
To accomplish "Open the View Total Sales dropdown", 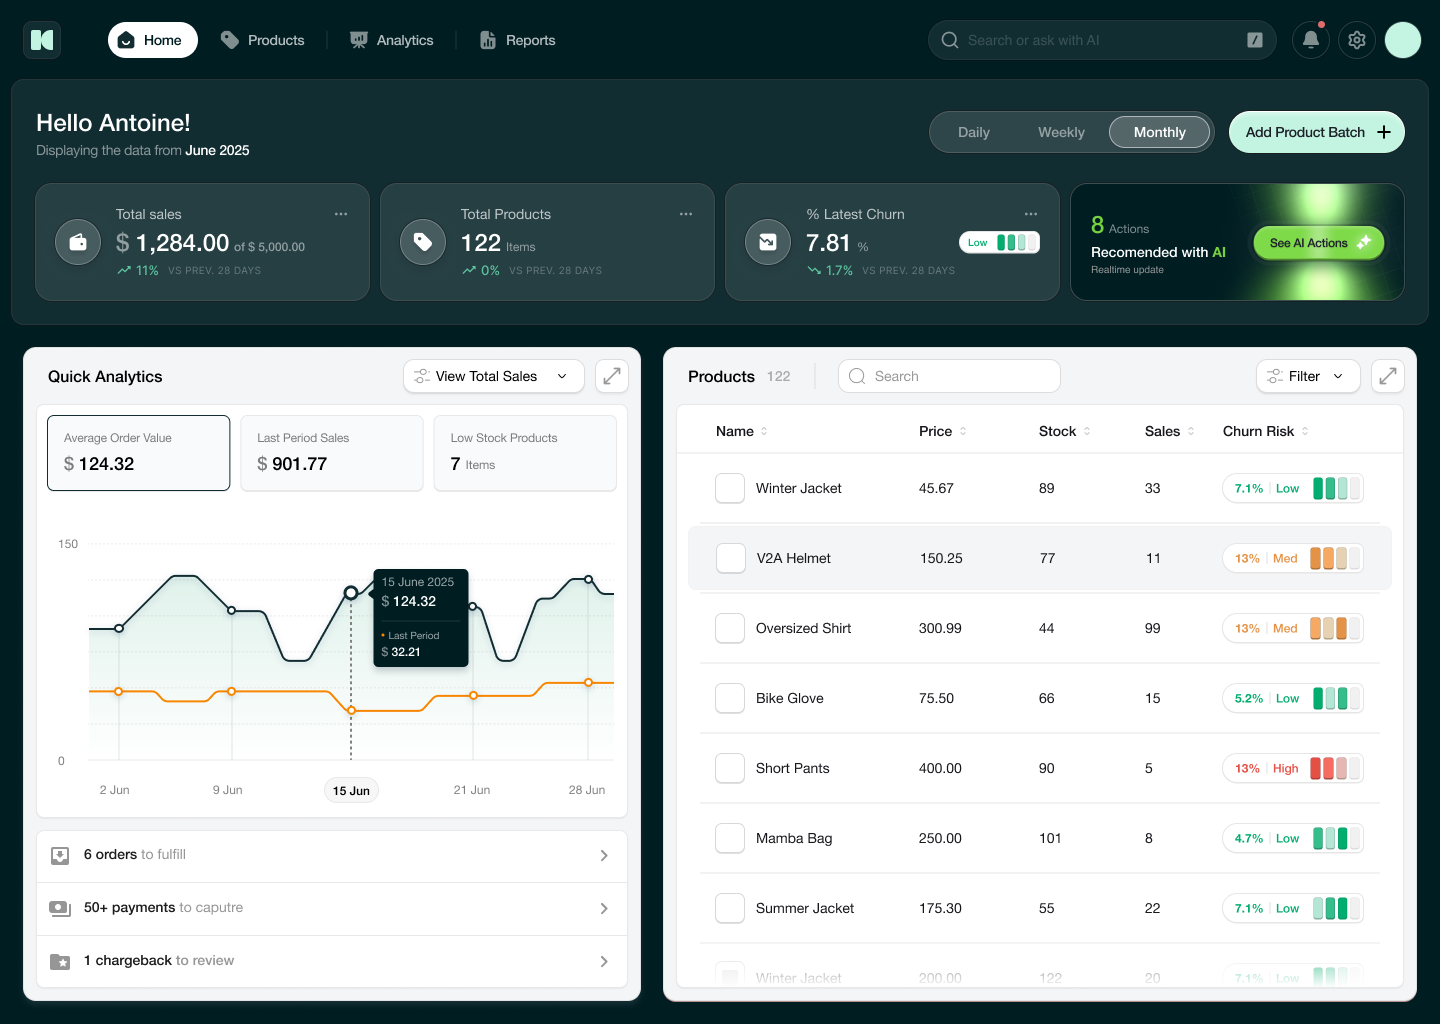I will 494,376.
